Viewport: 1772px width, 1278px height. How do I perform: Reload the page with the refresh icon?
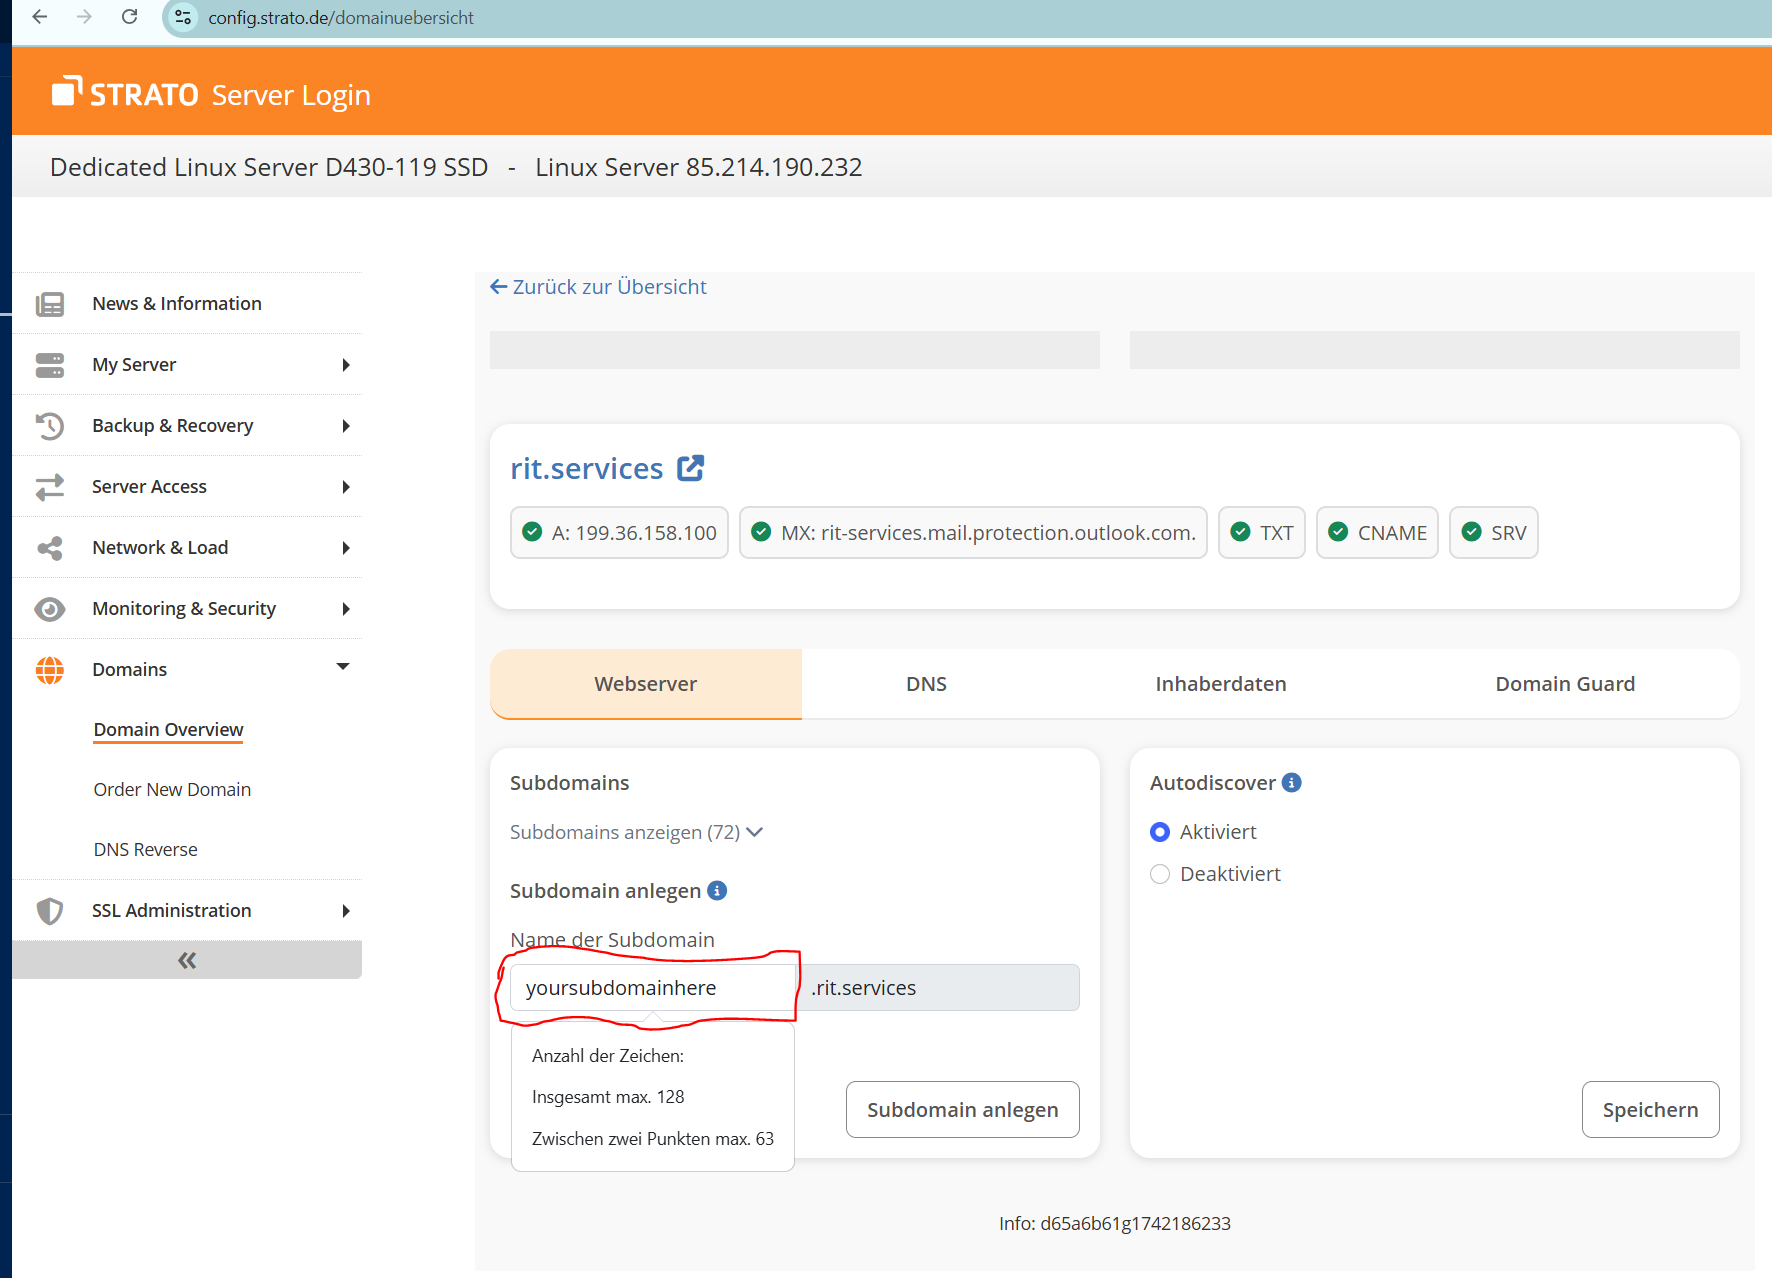click(129, 17)
